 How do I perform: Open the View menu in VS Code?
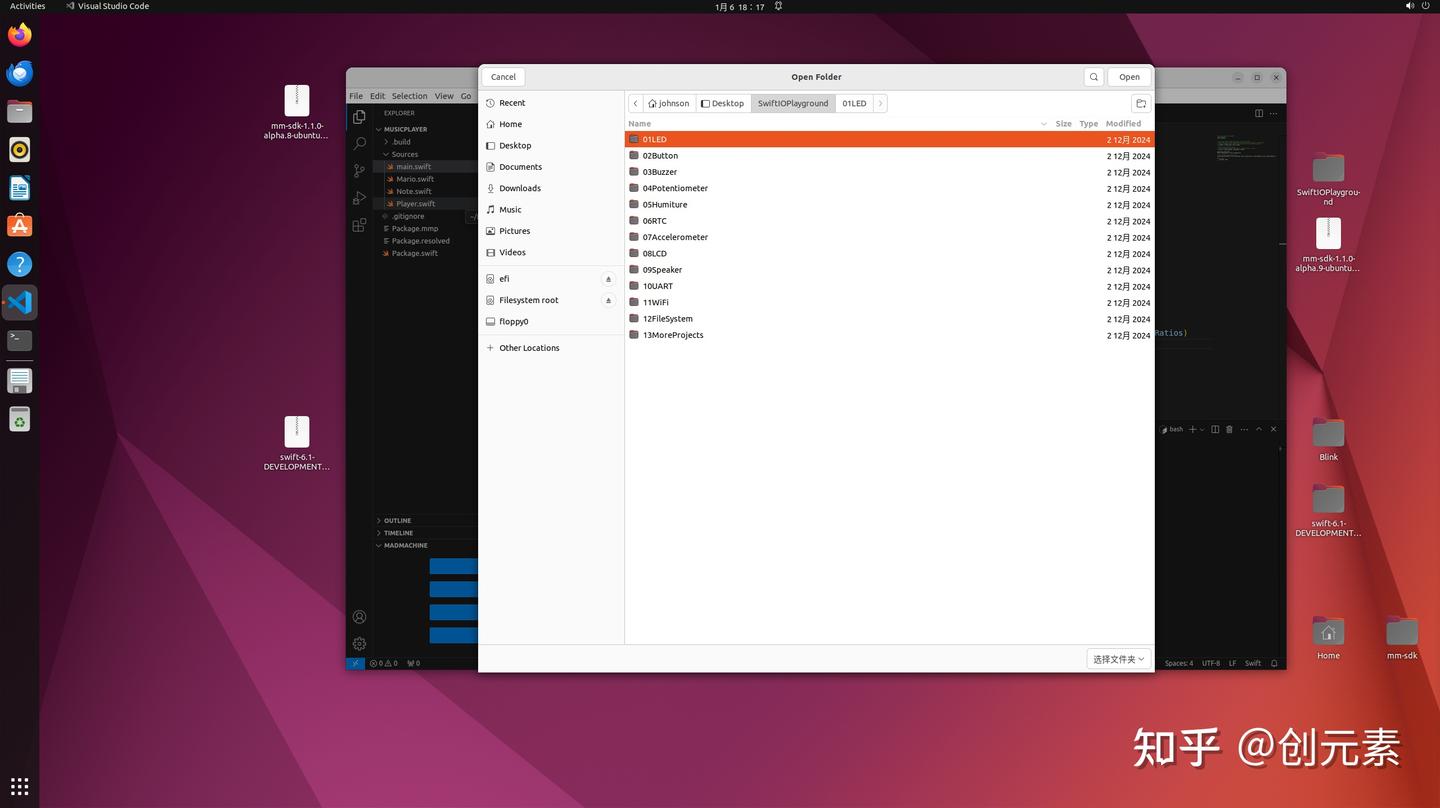click(444, 96)
